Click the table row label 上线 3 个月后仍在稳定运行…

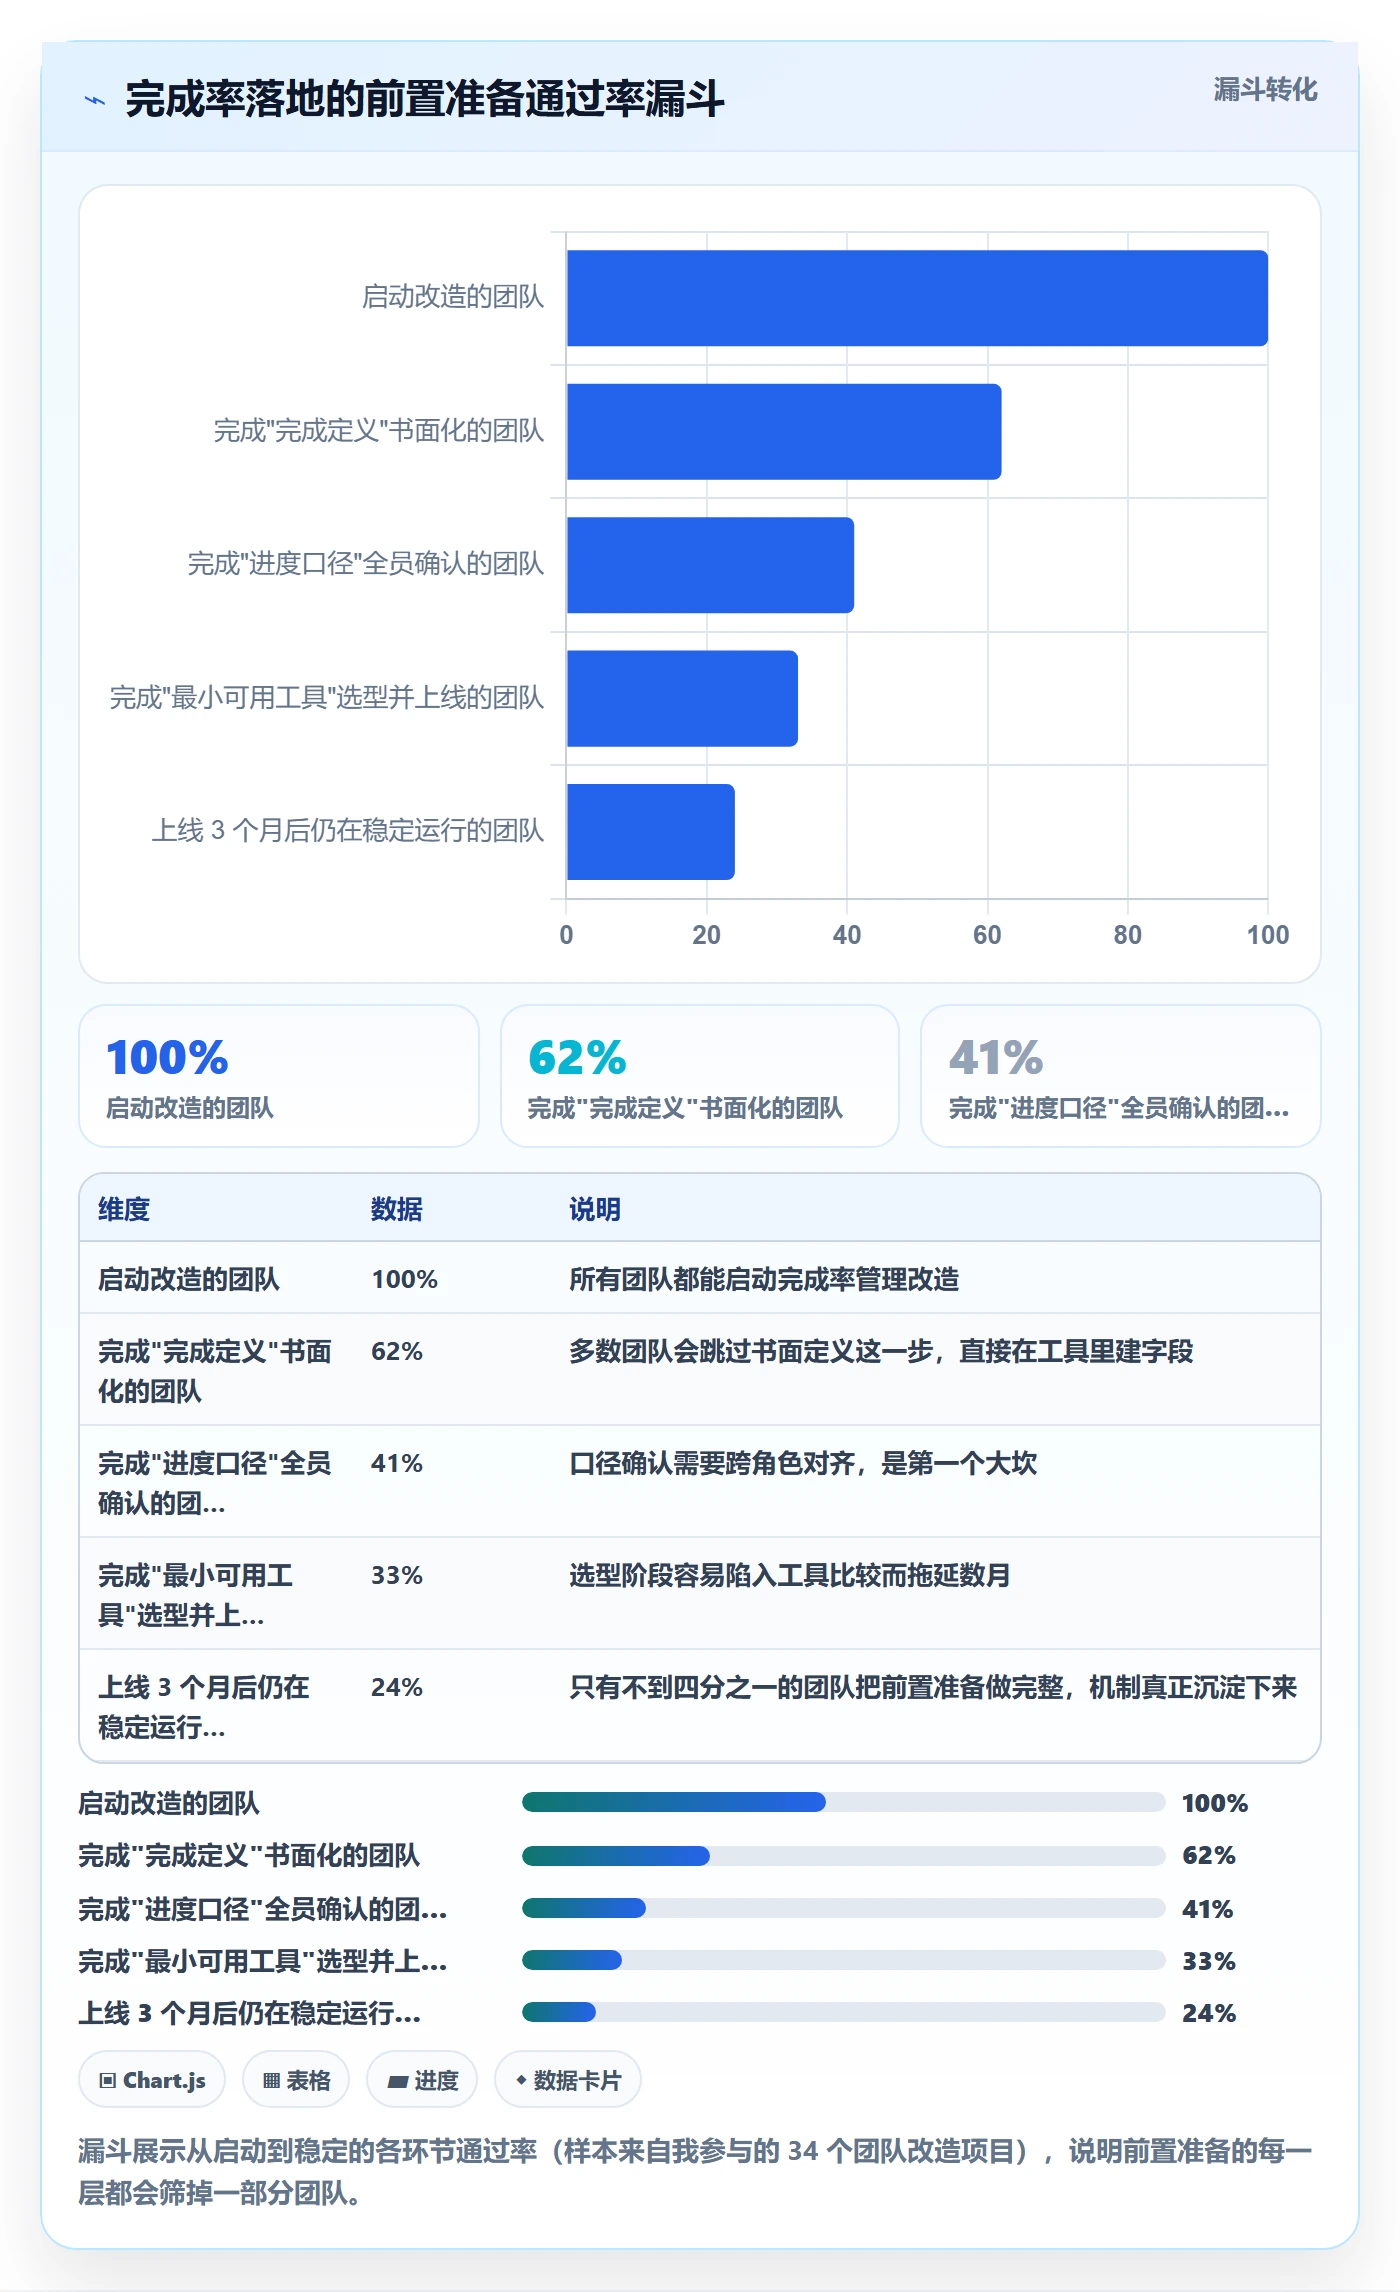pyautogui.click(x=204, y=1707)
